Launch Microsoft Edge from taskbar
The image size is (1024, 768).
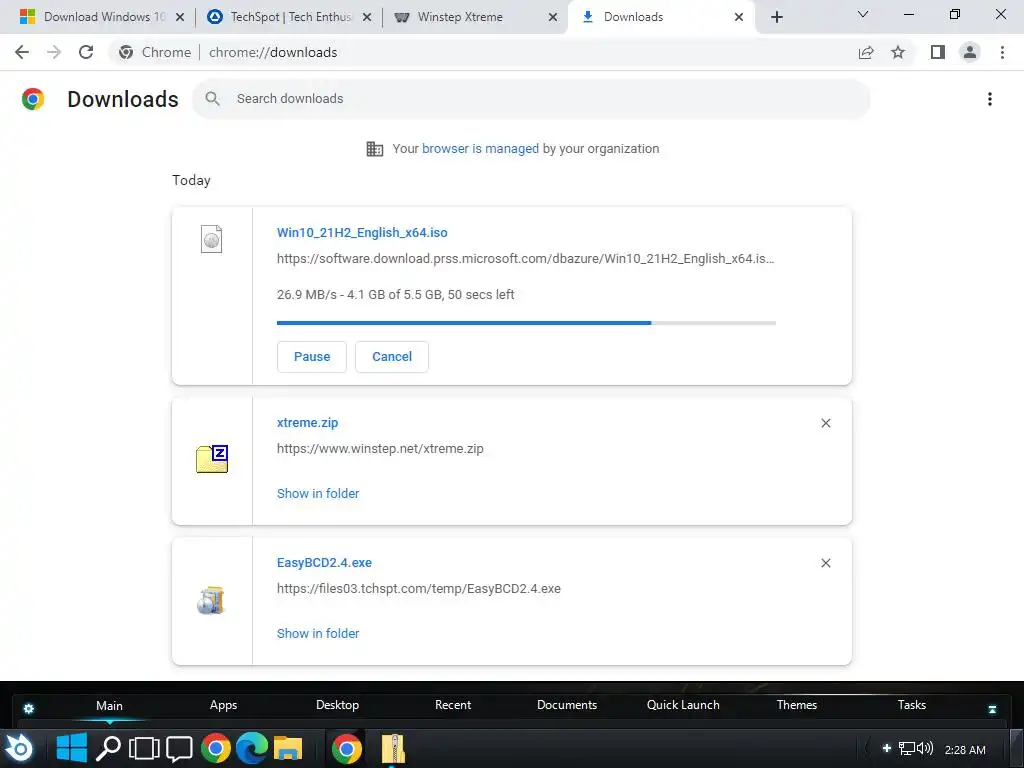(x=252, y=748)
